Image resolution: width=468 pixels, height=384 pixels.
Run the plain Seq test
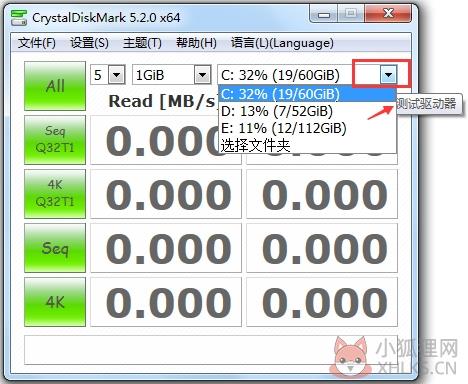pos(55,248)
